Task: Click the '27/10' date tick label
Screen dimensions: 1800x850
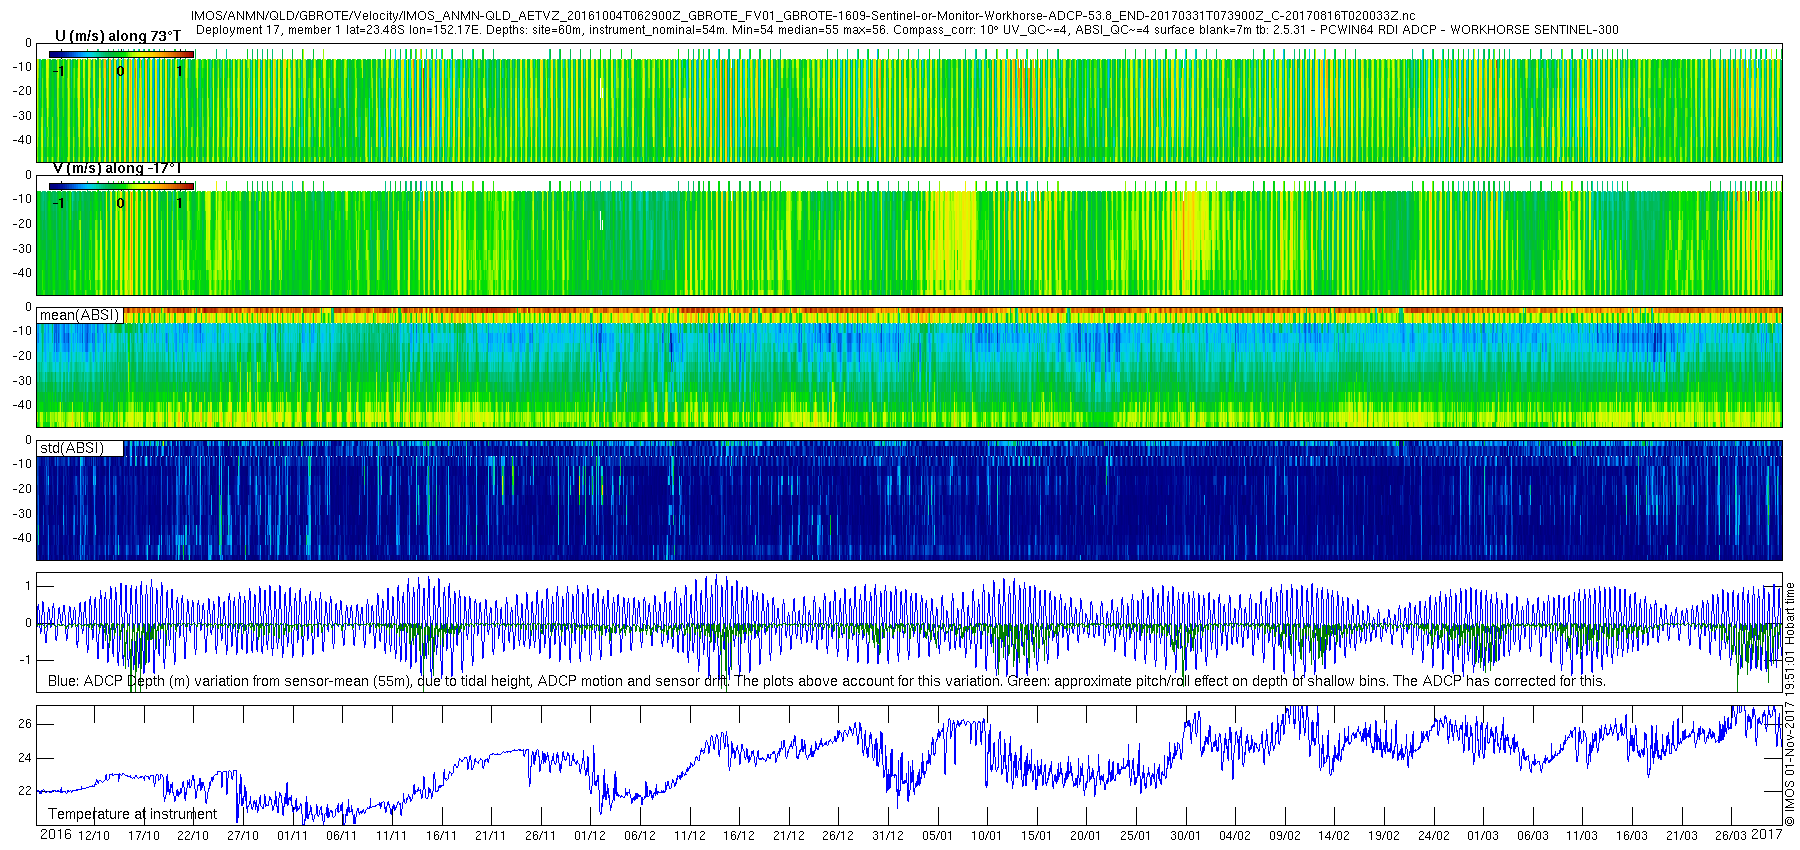Action: coord(243,836)
